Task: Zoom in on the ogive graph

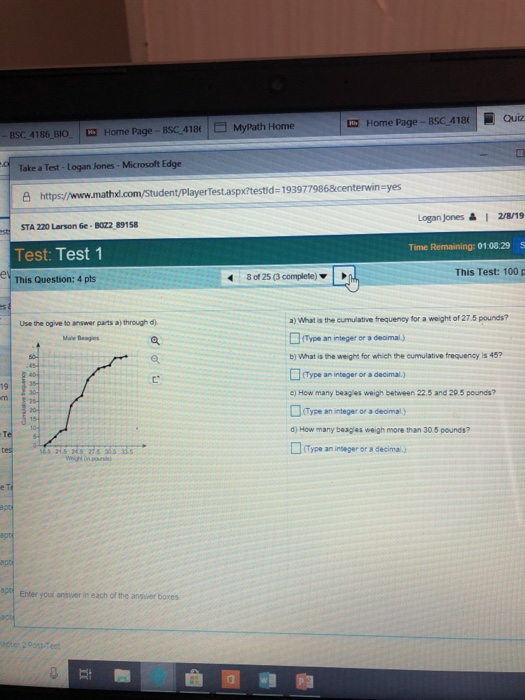Action: point(155,341)
